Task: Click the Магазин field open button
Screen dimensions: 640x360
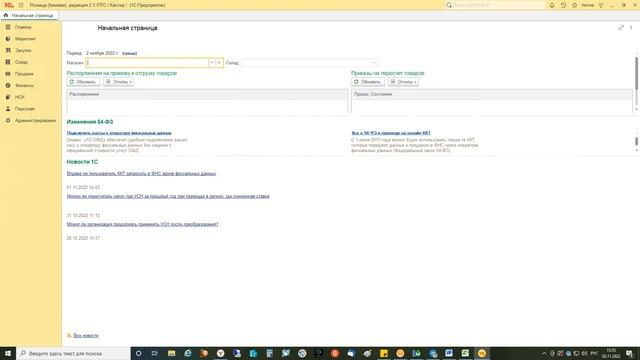Action: tap(219, 63)
